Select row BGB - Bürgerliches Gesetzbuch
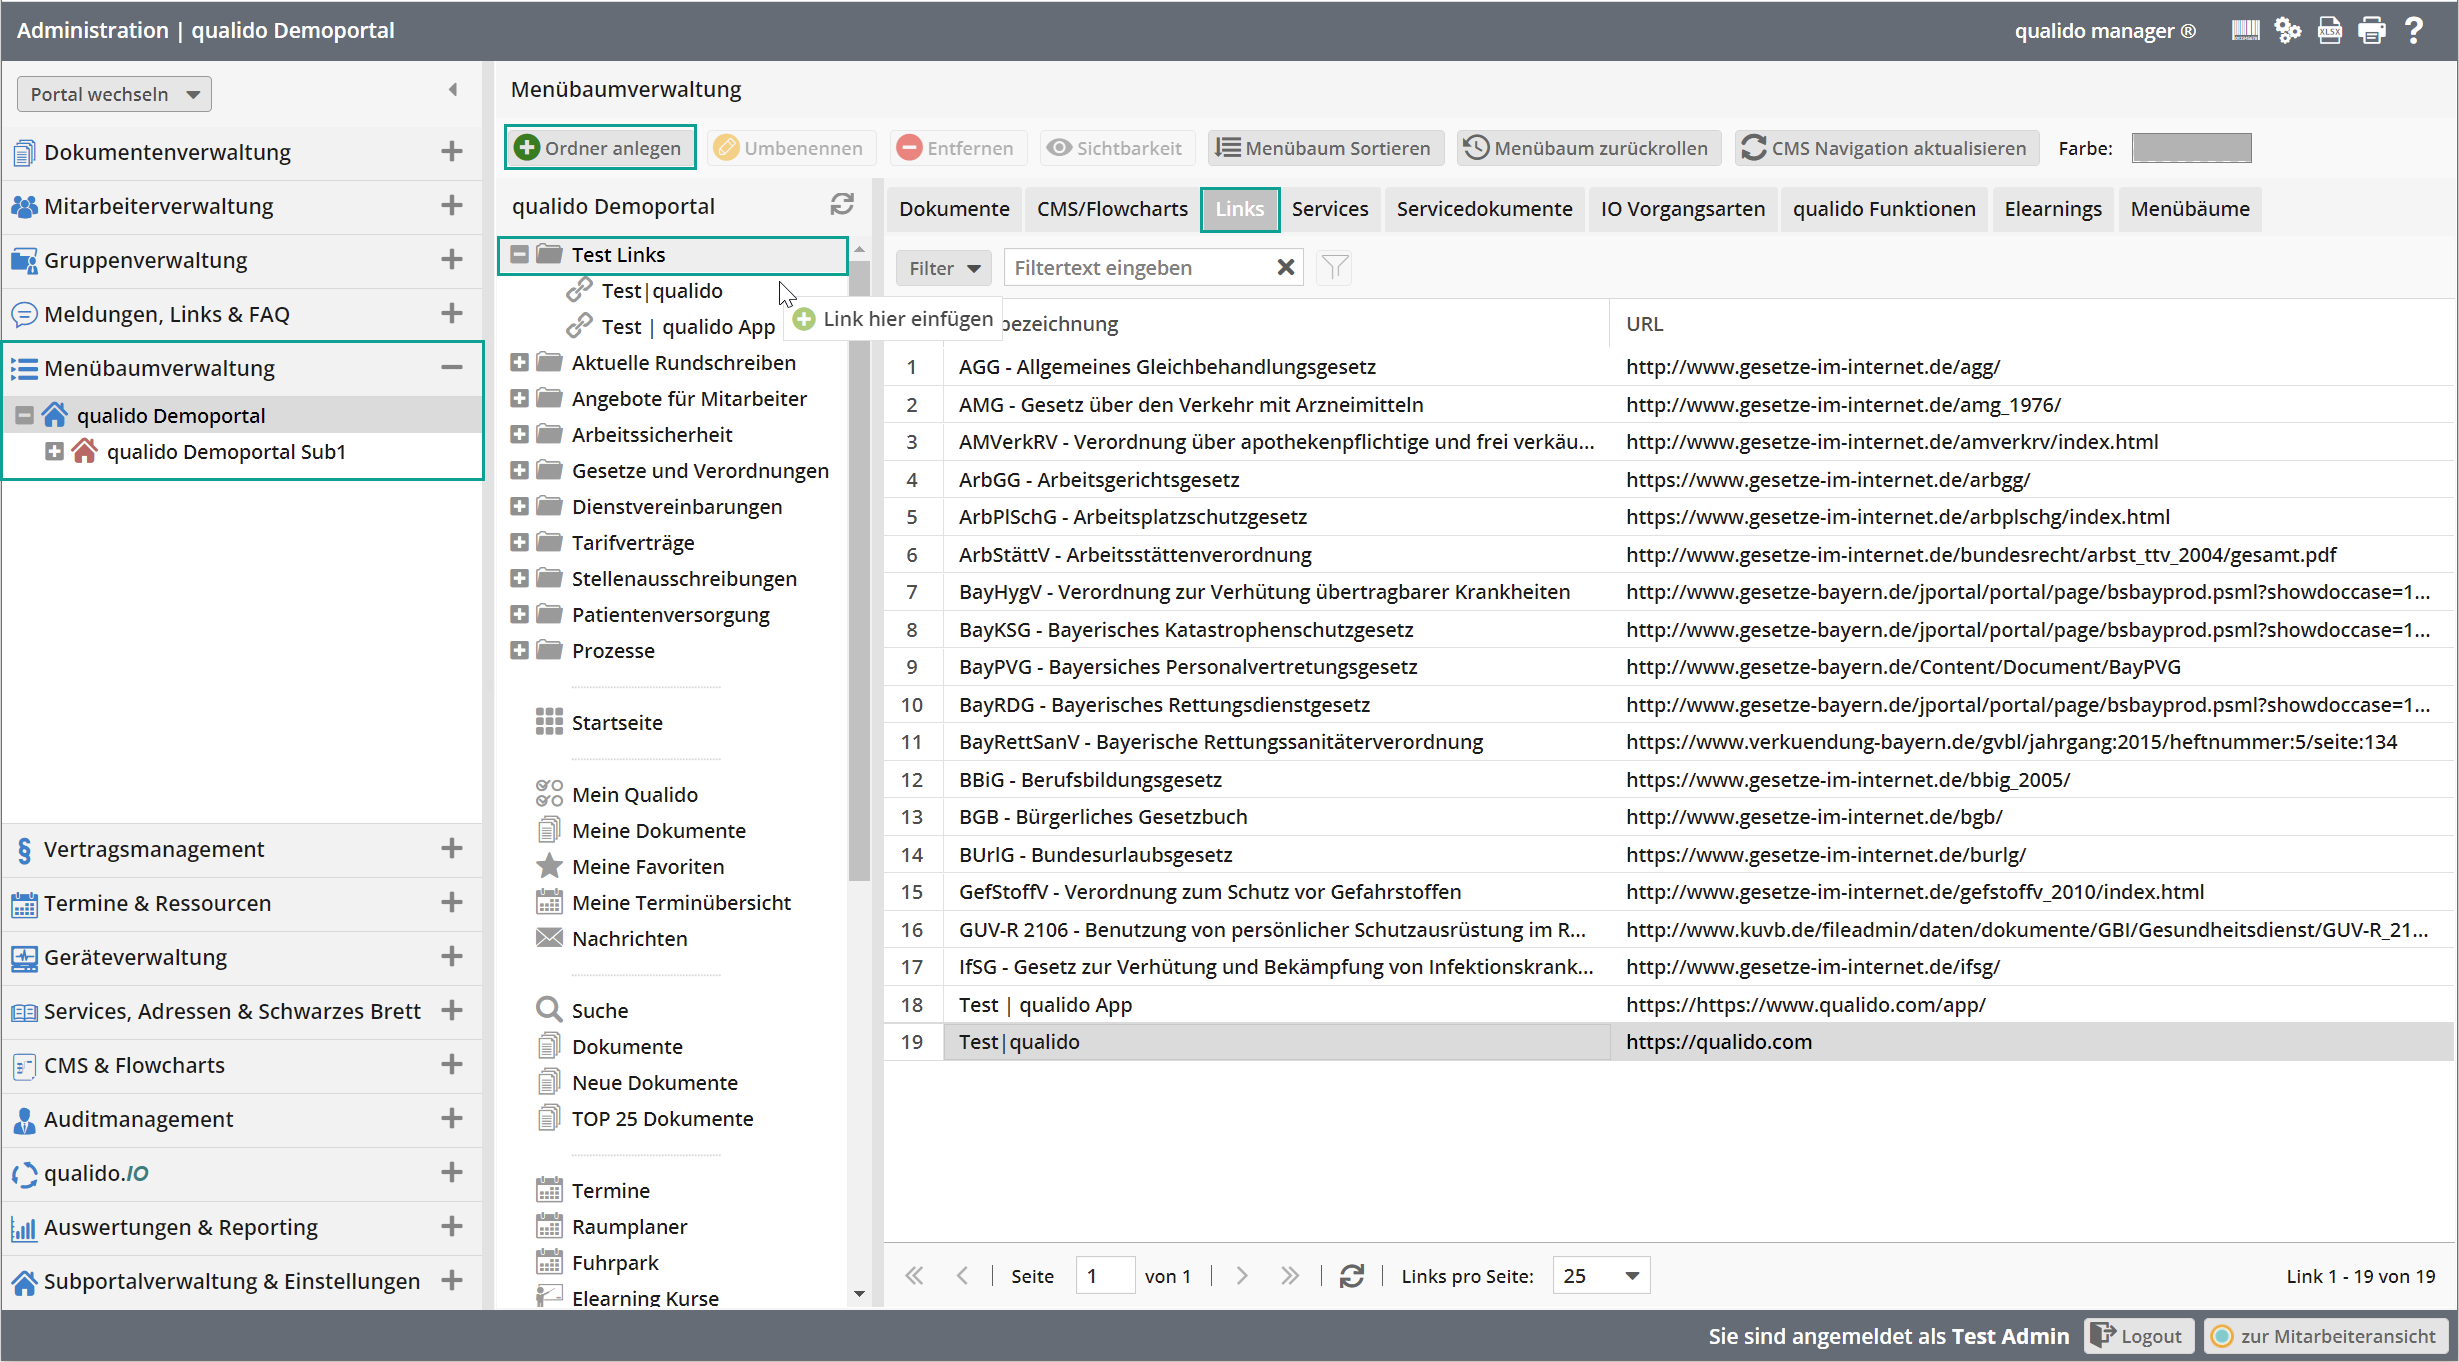Screen dimensions: 2459x1362 tap(1669, 817)
